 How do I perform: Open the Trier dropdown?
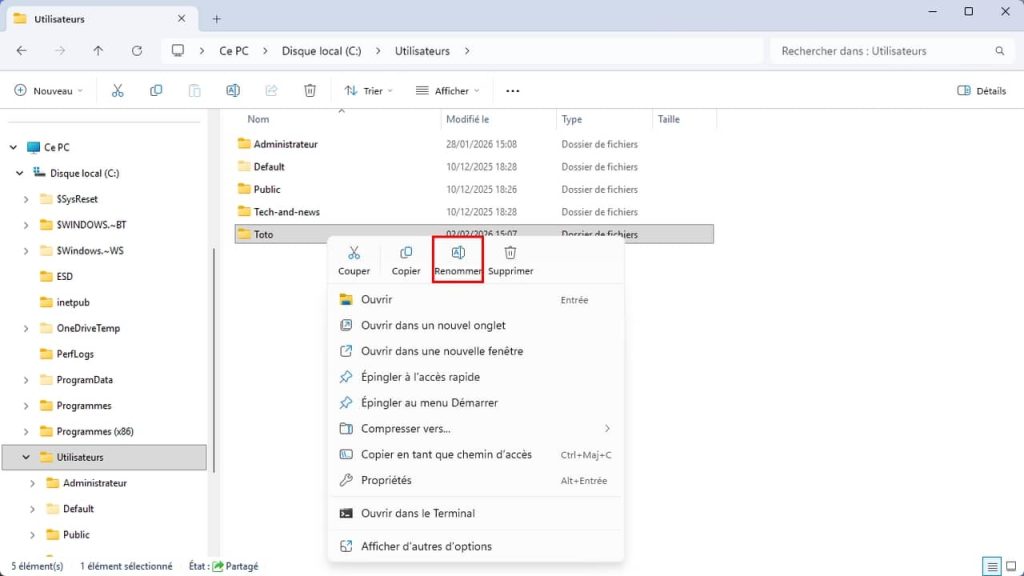(x=367, y=90)
